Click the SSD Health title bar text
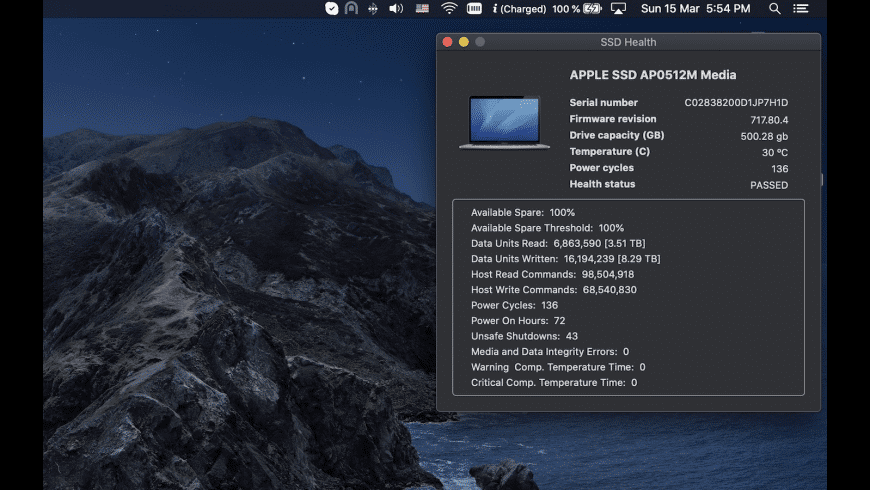The height and width of the screenshot is (490, 870). pyautogui.click(x=628, y=42)
